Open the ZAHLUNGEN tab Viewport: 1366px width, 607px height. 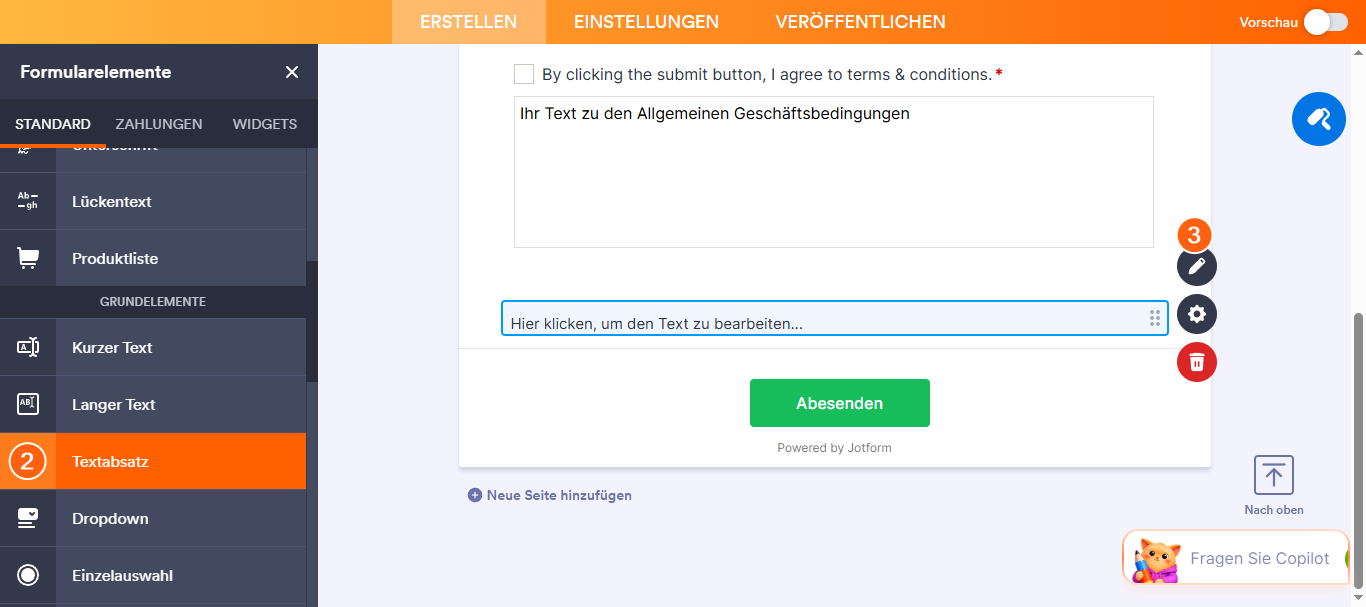pos(159,124)
